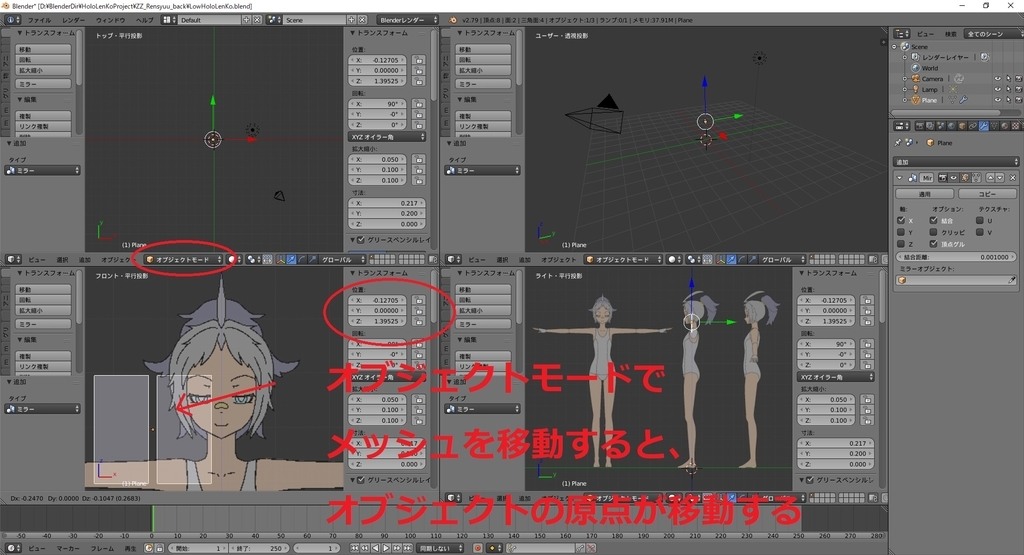Click the コピー copy modifier button
The image size is (1024, 555).
(987, 193)
